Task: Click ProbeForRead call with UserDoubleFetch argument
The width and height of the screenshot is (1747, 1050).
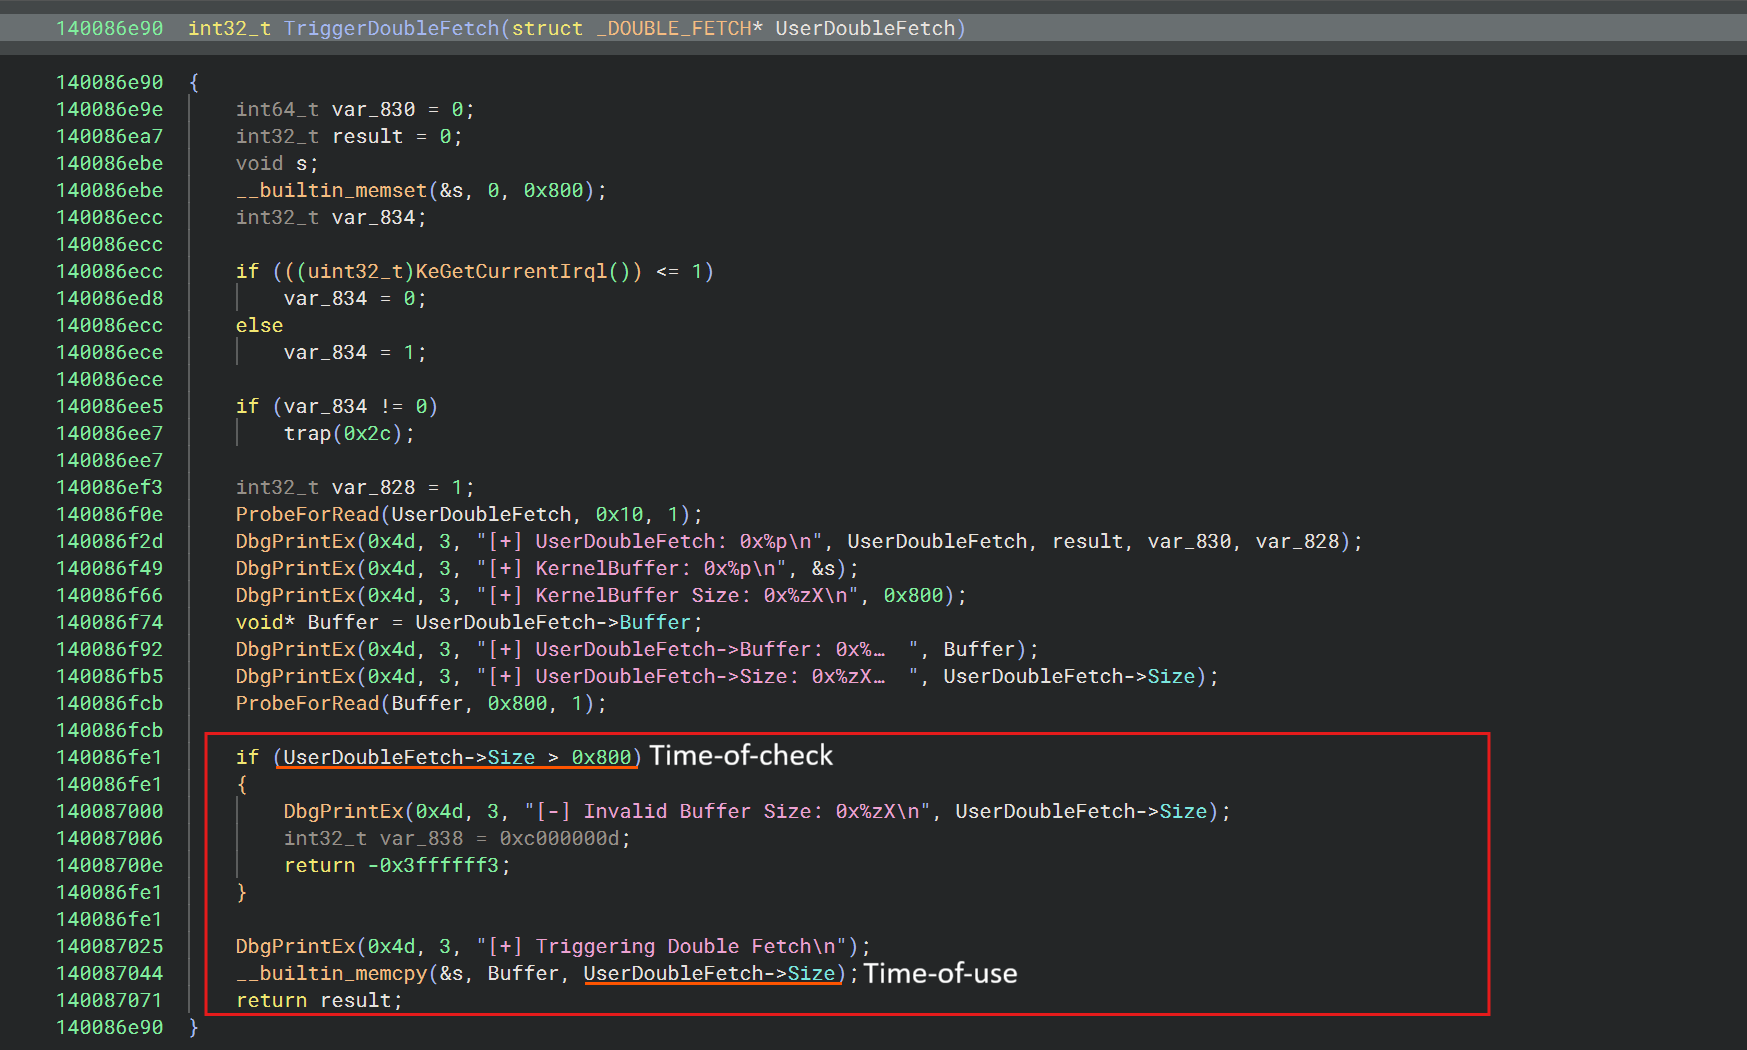Action: pos(469,514)
